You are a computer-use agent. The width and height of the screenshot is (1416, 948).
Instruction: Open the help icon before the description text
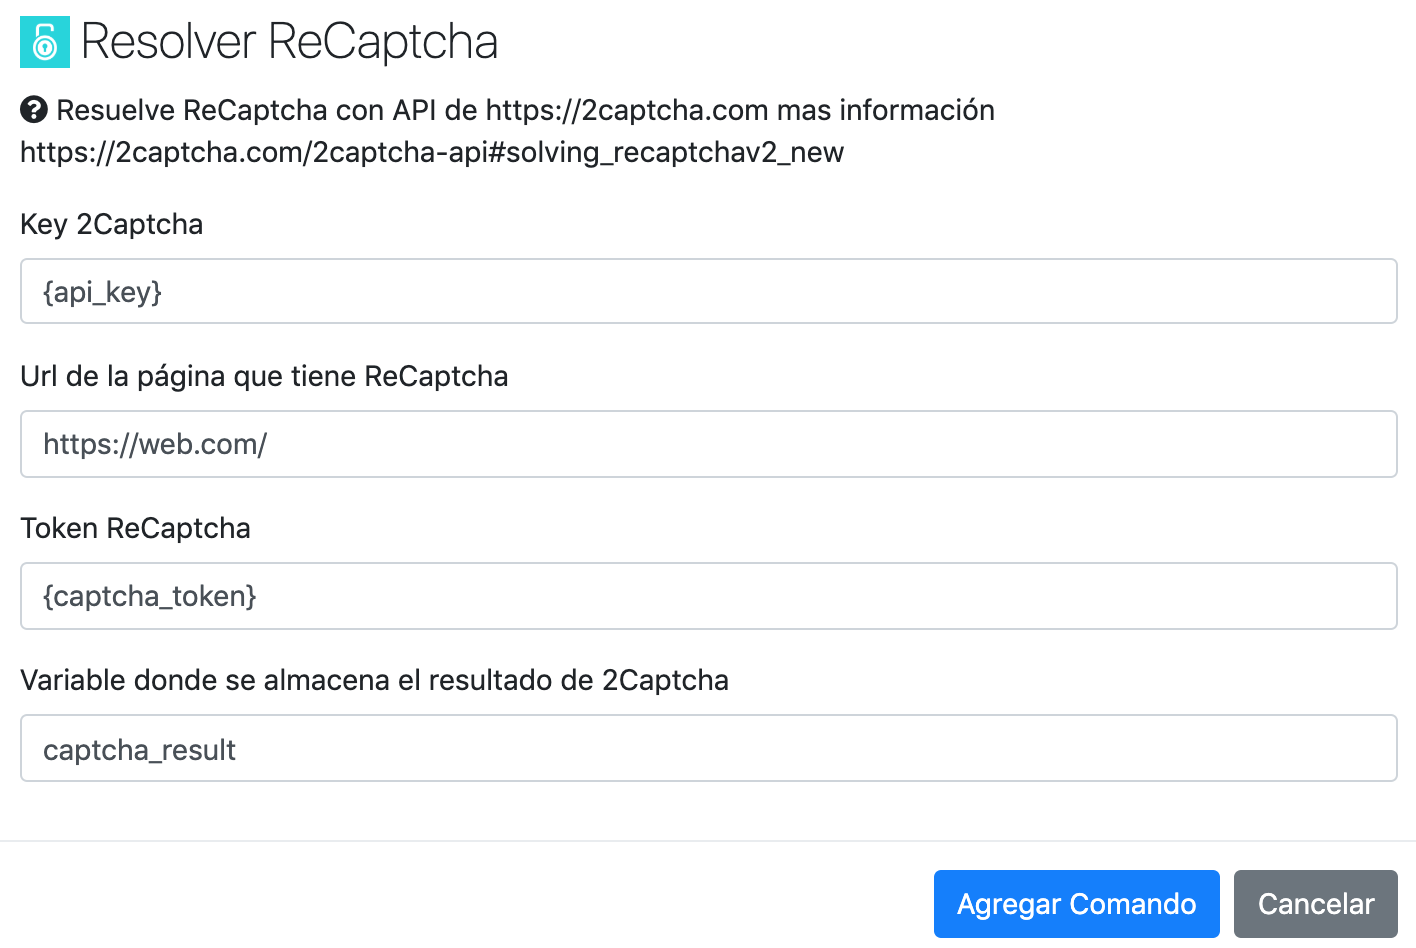tap(33, 109)
